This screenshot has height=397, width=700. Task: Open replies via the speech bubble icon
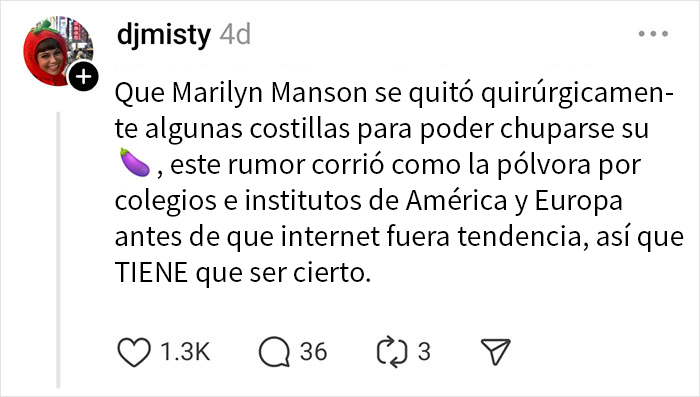(x=274, y=352)
